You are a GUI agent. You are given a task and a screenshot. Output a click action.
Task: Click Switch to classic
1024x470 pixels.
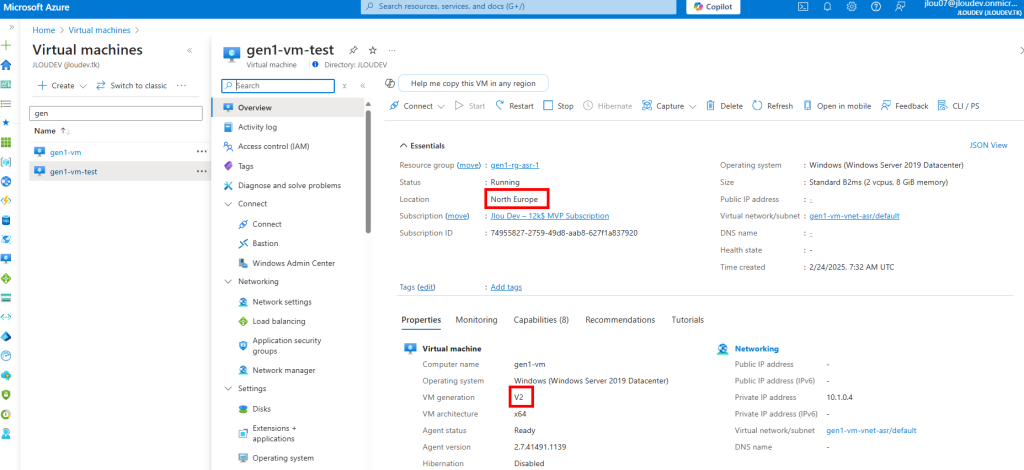coord(131,86)
